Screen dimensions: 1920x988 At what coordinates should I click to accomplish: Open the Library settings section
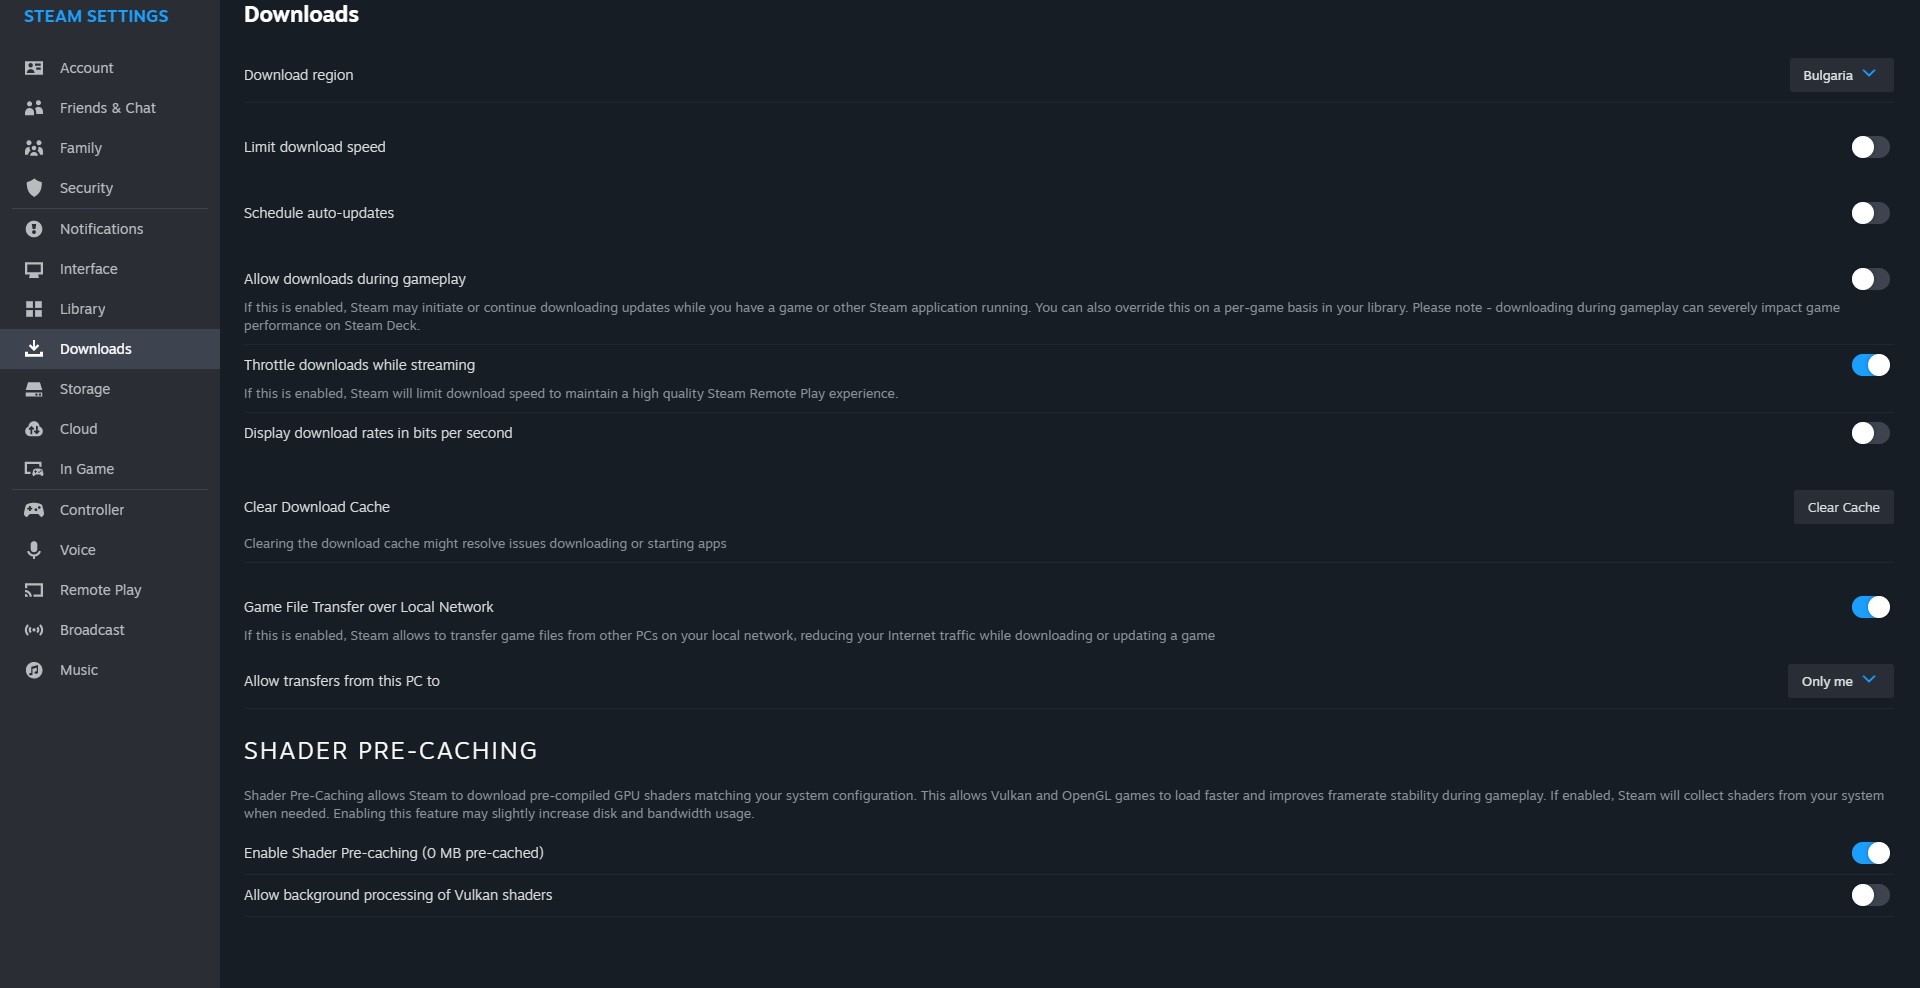[82, 309]
